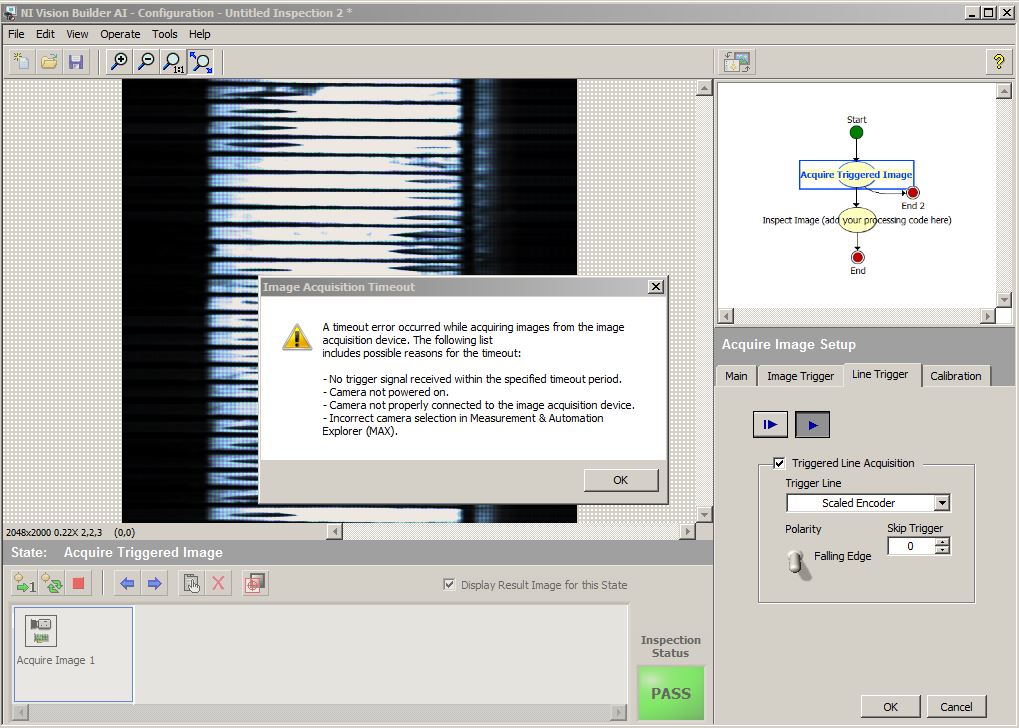Click OK in the Image Acquisition Timeout dialog
Screen dimensions: 1019x728
coord(621,480)
